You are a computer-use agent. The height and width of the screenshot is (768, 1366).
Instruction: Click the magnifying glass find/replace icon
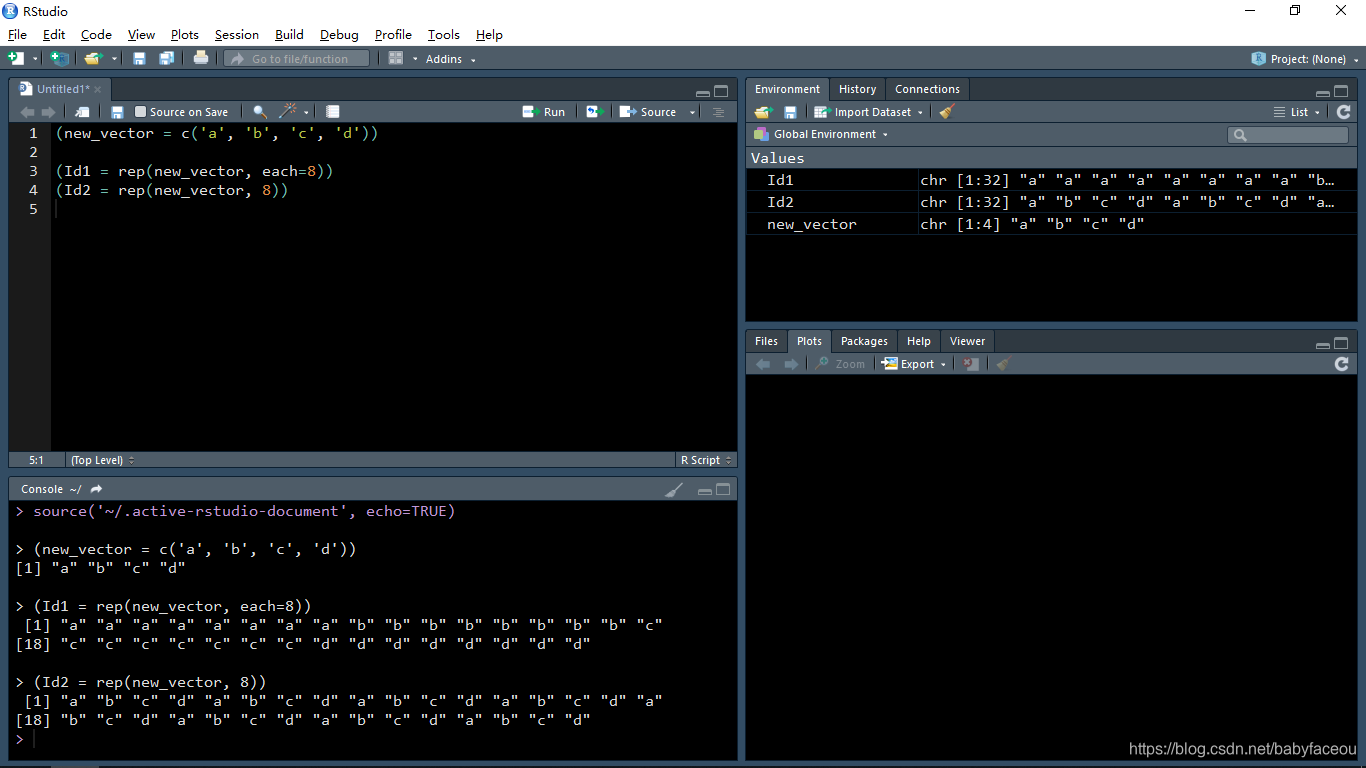coord(259,111)
